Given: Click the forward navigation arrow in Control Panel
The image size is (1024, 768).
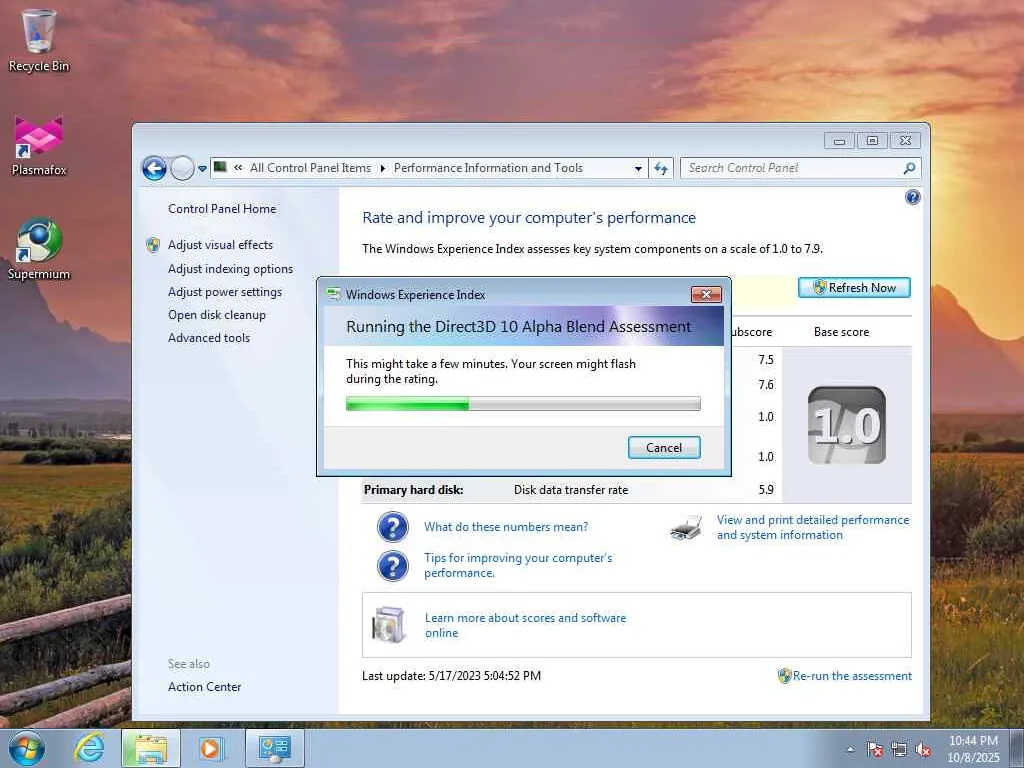Looking at the screenshot, I should (182, 168).
